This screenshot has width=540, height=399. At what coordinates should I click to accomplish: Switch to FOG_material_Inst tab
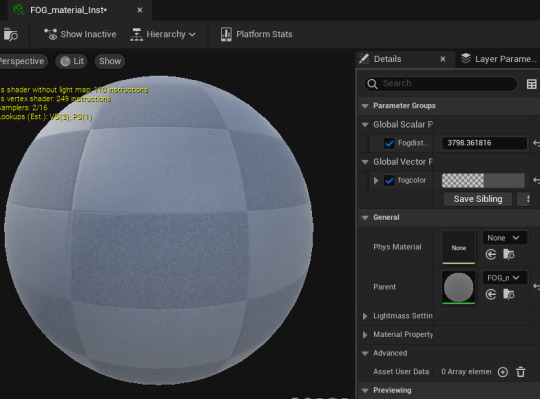pos(68,10)
